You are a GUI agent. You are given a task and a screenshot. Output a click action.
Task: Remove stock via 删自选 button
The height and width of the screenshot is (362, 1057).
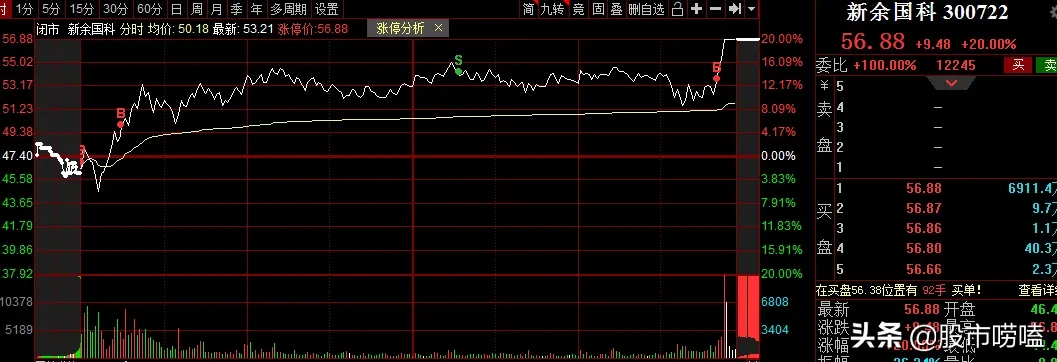coord(646,9)
